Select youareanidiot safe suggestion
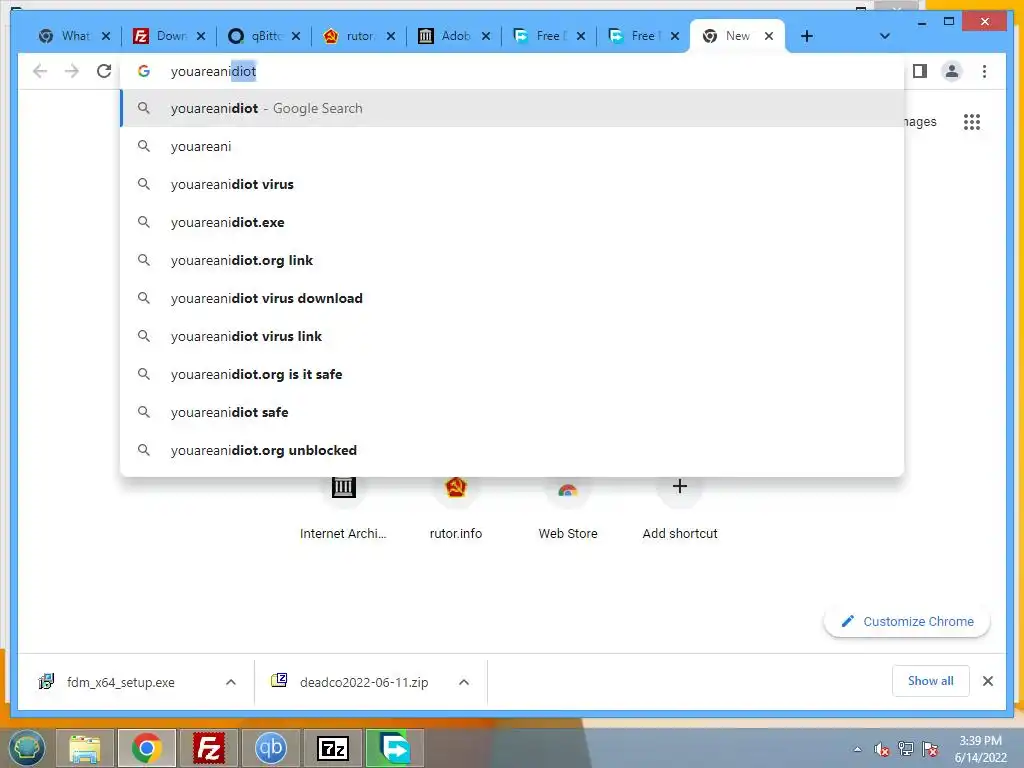This screenshot has height=768, width=1024. tap(512, 411)
